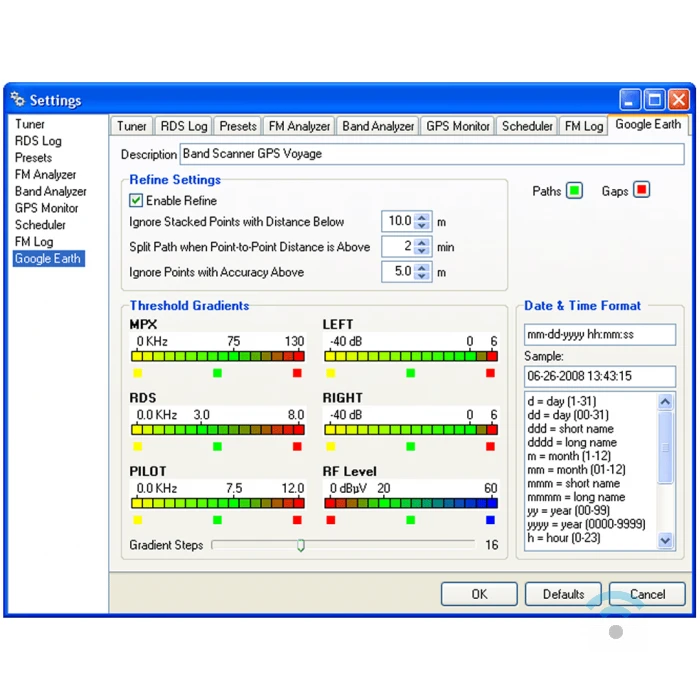Image resolution: width=700 pixels, height=700 pixels.
Task: Click the Gradient Steps slider thumb
Action: [x=301, y=545]
